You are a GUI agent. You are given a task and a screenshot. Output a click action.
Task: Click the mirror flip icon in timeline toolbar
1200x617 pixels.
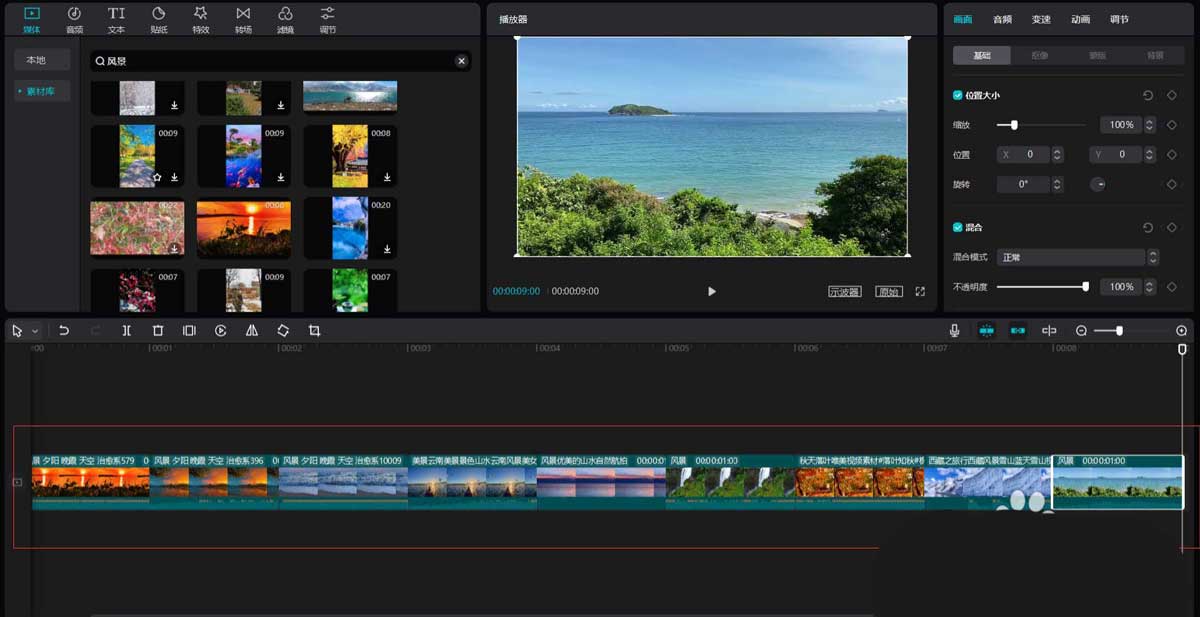click(x=252, y=330)
